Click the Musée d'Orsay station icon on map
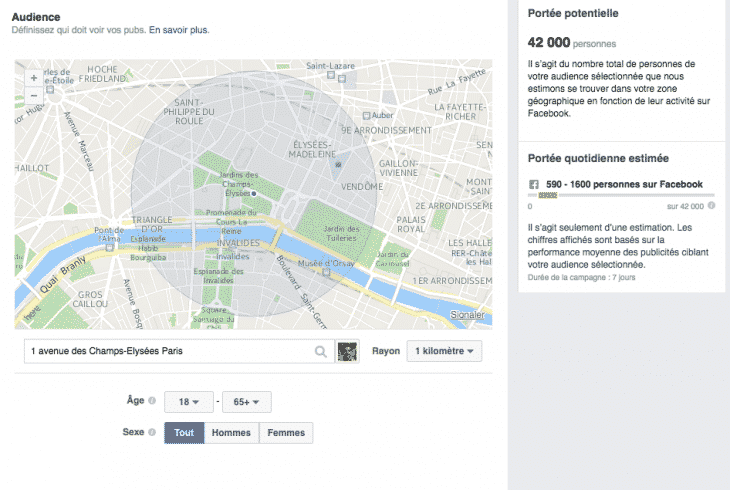 coord(326,272)
